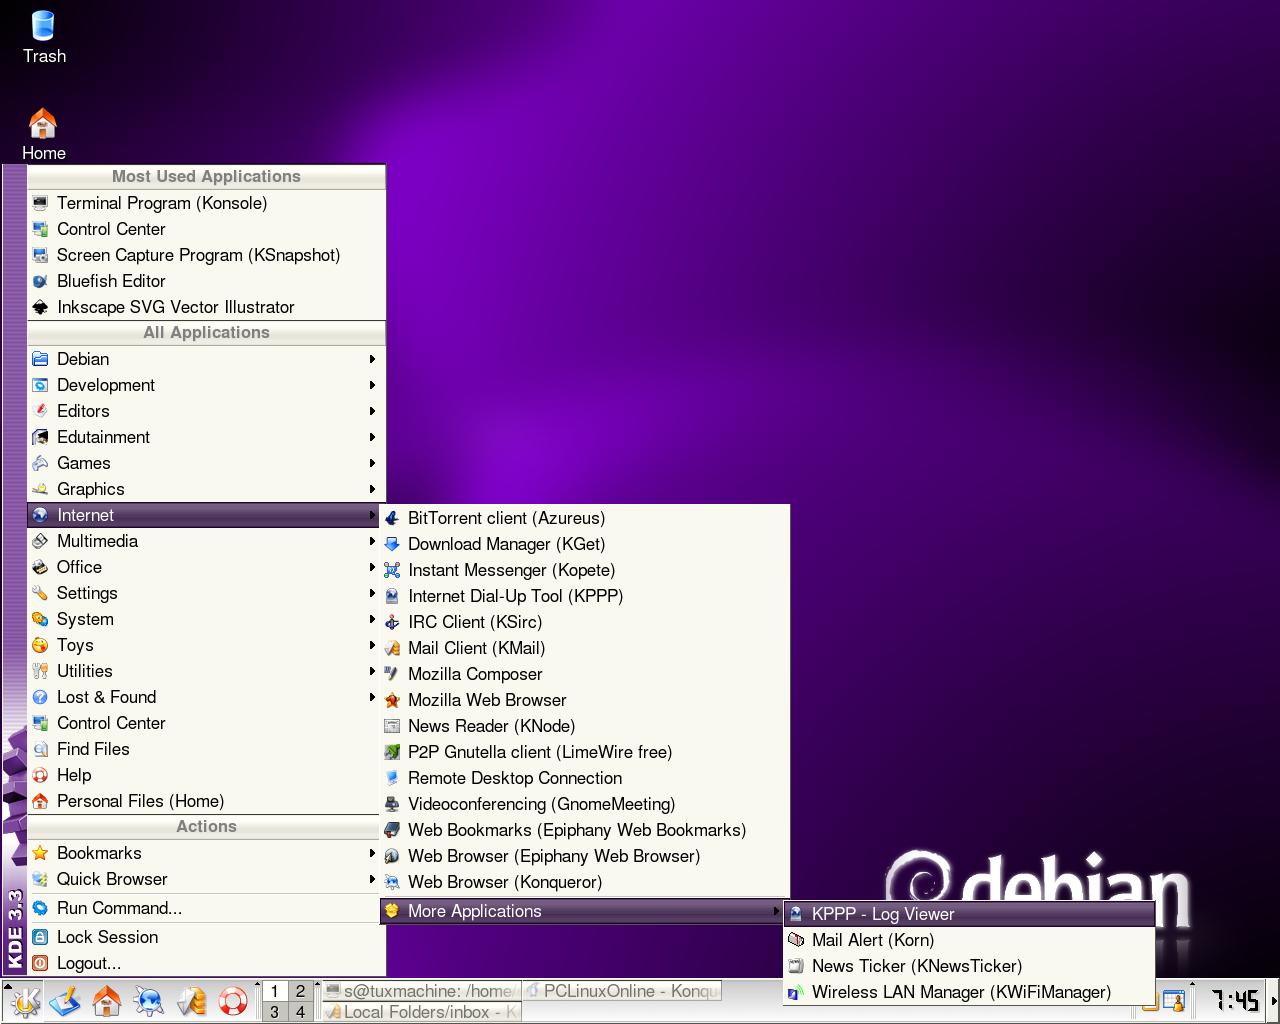Switch to virtual desktop 3
The width and height of the screenshot is (1280, 1024).
coord(274,1012)
